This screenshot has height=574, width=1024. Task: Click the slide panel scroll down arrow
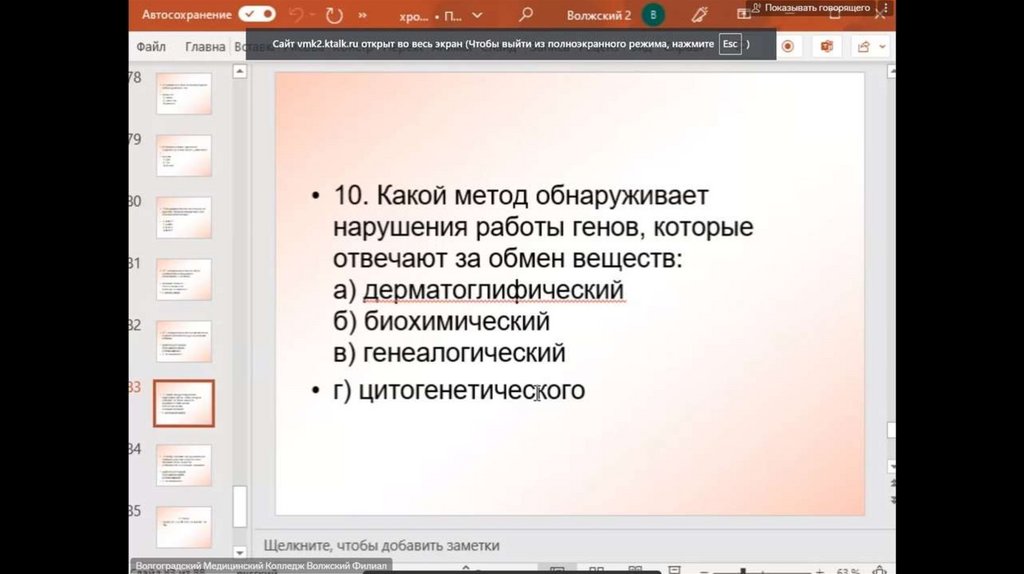[x=240, y=552]
